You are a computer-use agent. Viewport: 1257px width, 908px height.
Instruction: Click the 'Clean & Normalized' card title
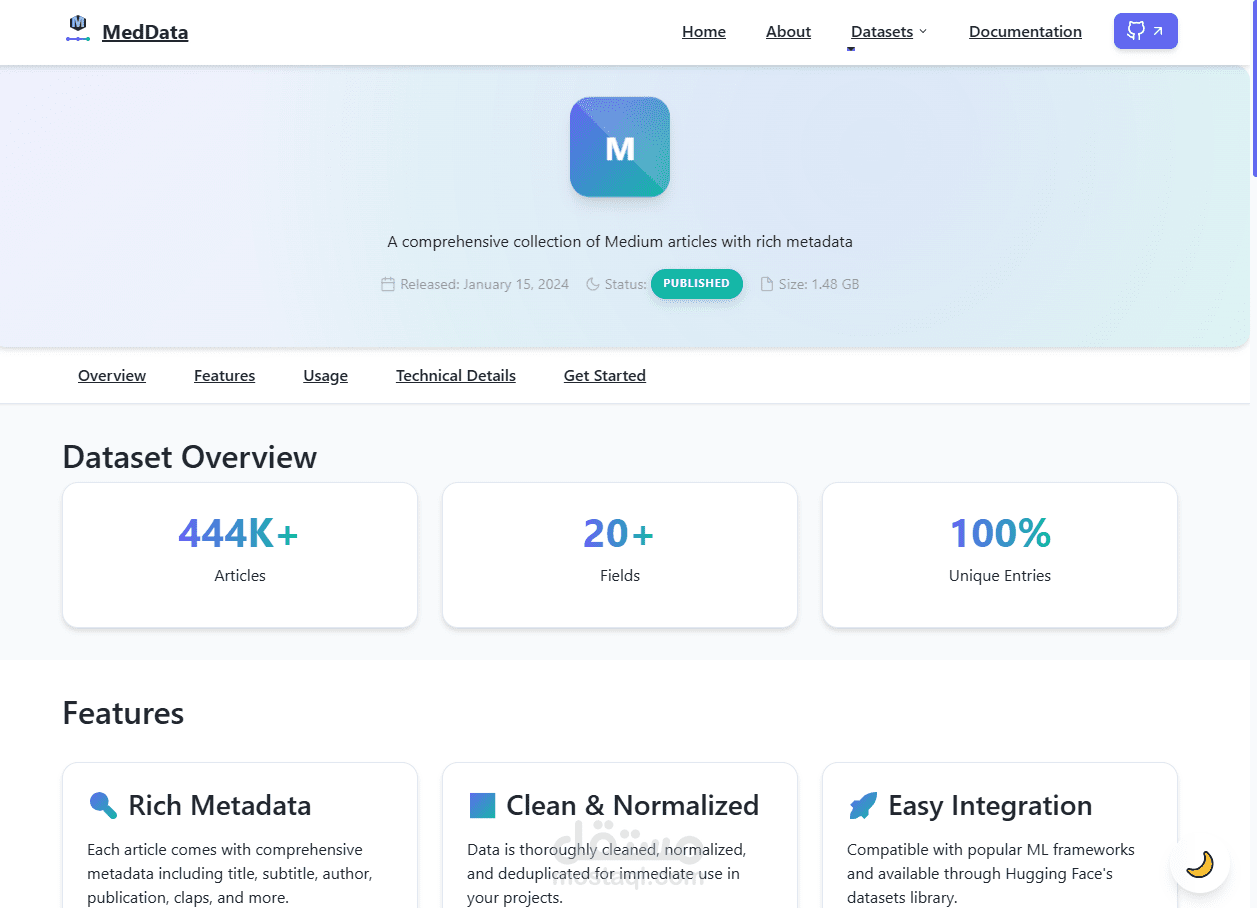point(633,805)
